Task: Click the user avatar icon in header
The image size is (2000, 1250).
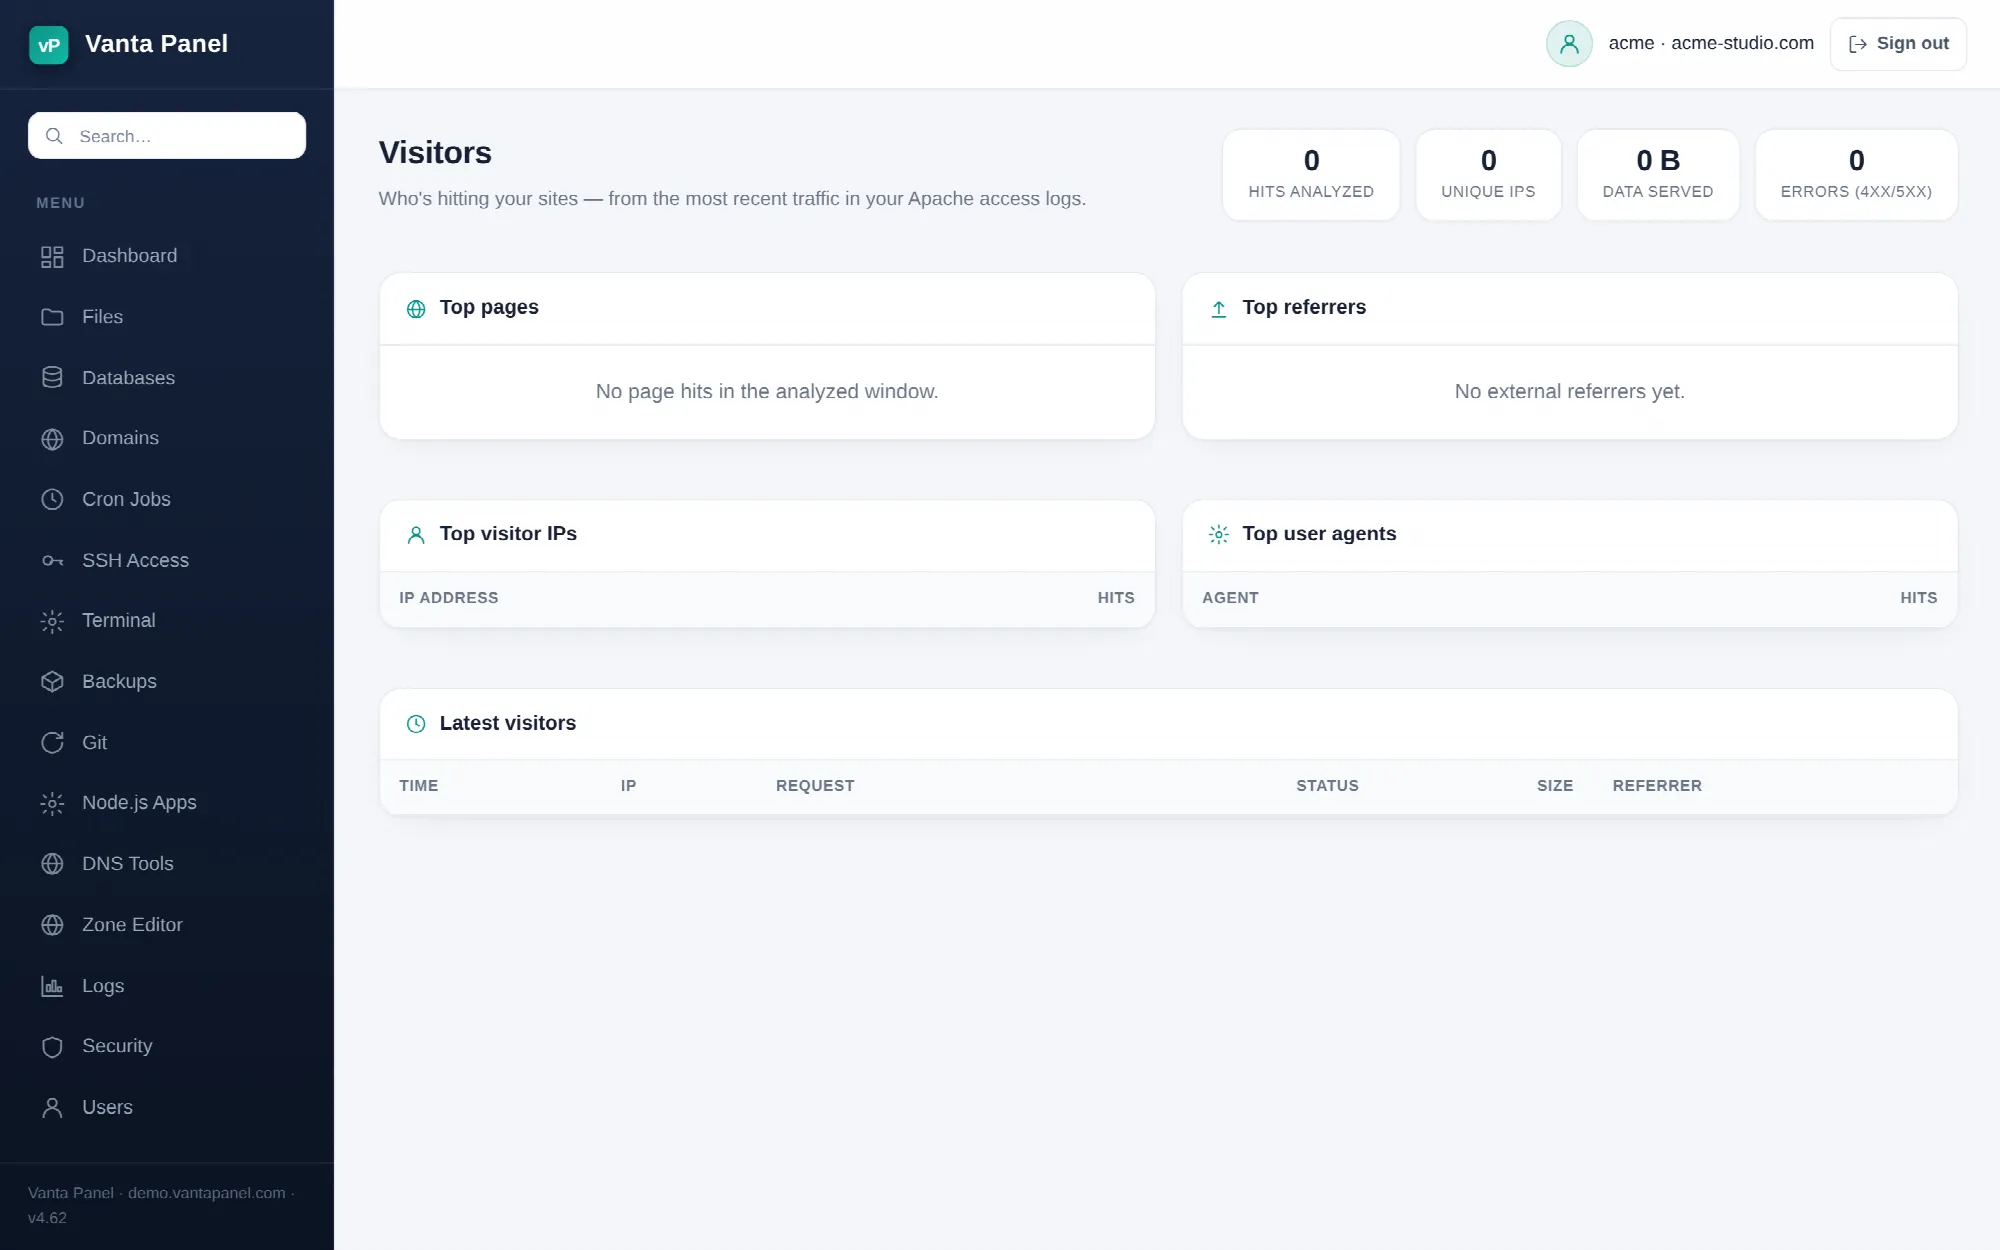Action: tap(1569, 44)
